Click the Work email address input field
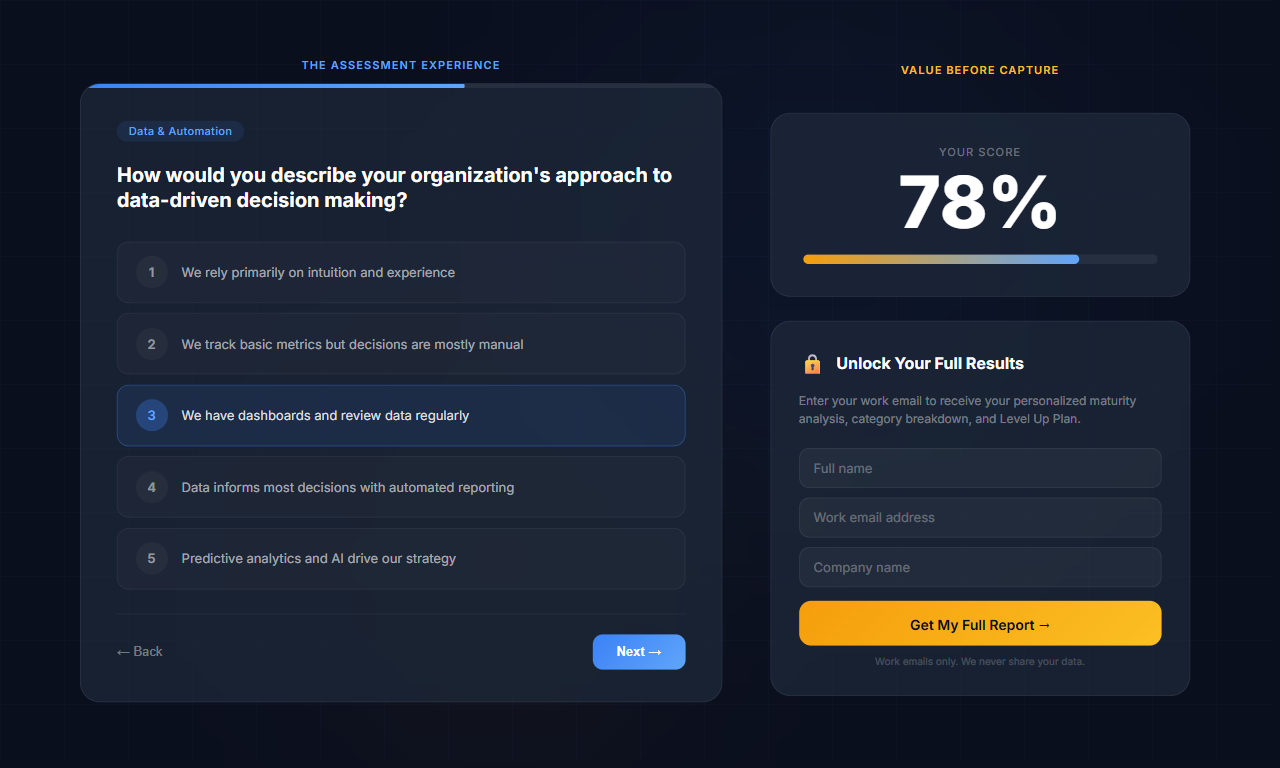Viewport: 1280px width, 768px height. [x=979, y=517]
